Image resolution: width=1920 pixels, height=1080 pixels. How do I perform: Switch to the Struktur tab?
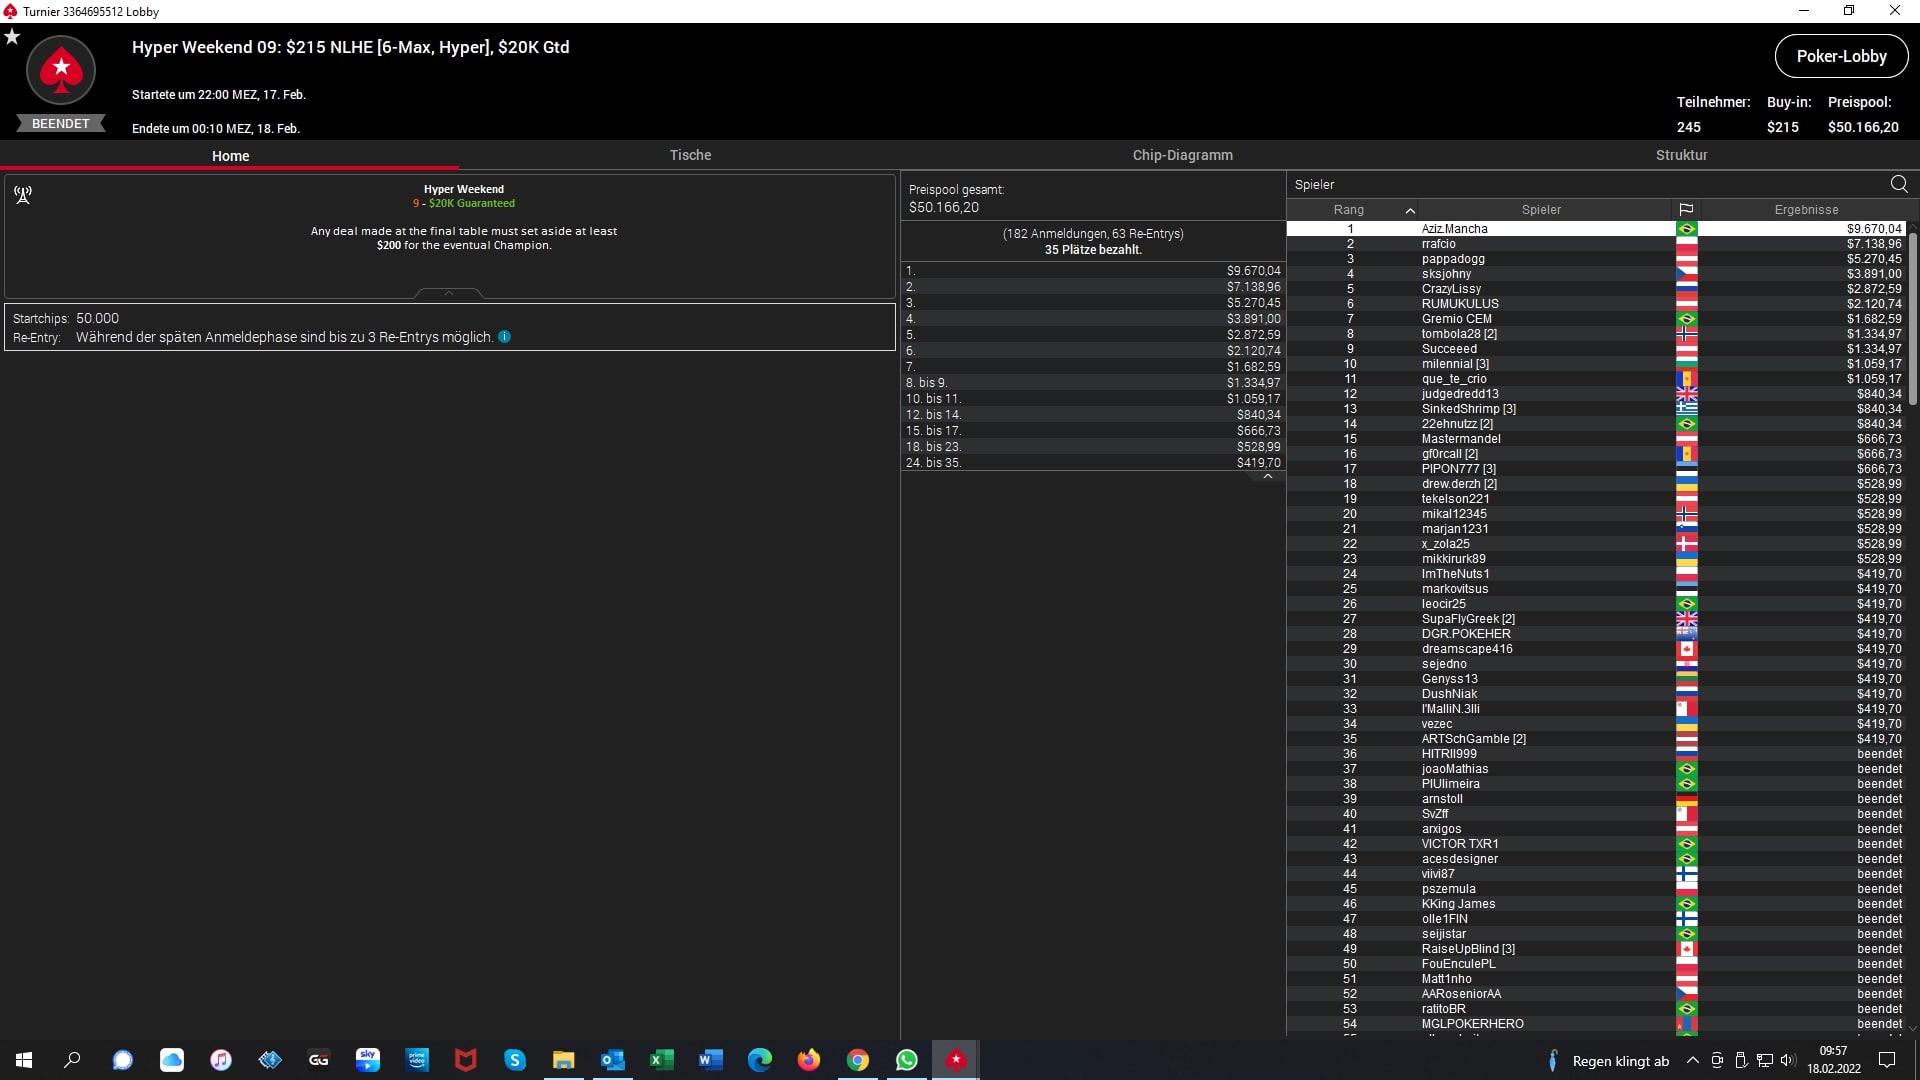pyautogui.click(x=1681, y=155)
